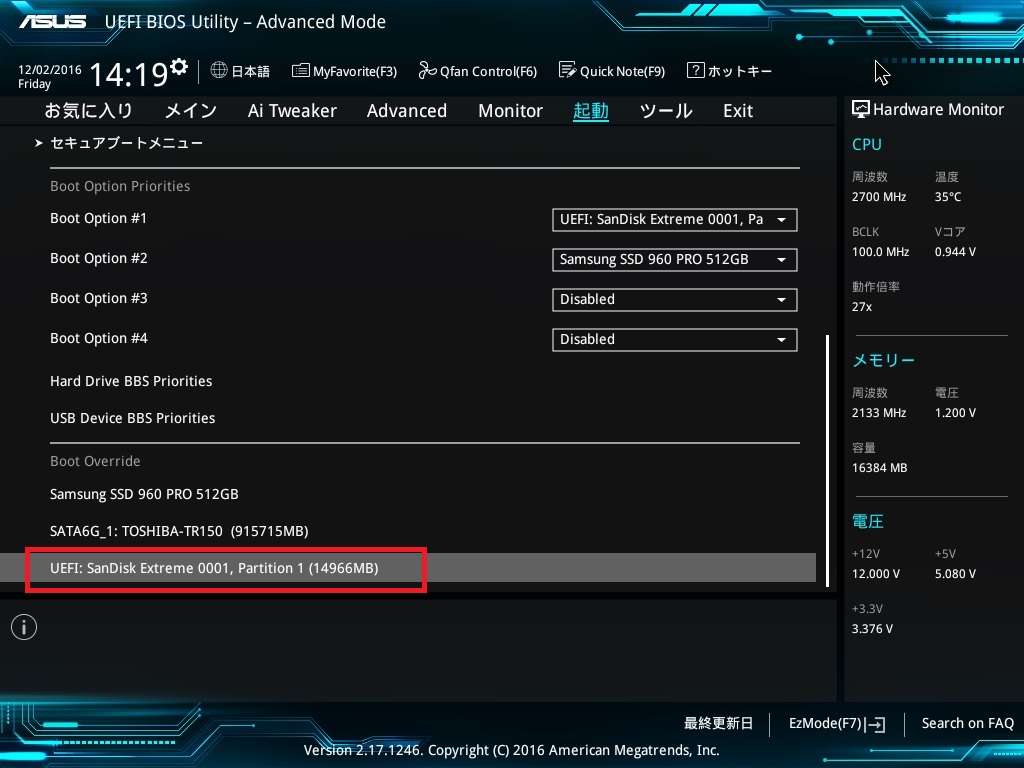Viewport: 1024px width, 768px height.
Task: Click the Hardware Monitor display icon
Action: point(861,109)
